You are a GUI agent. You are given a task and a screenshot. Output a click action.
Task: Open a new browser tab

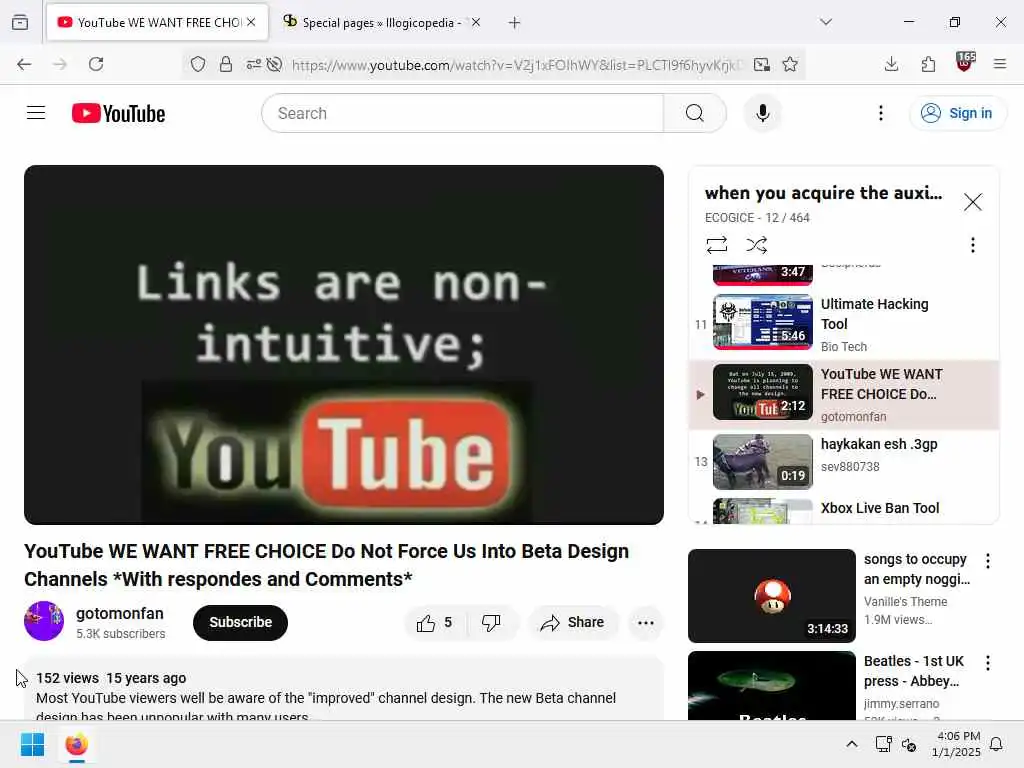[515, 23]
